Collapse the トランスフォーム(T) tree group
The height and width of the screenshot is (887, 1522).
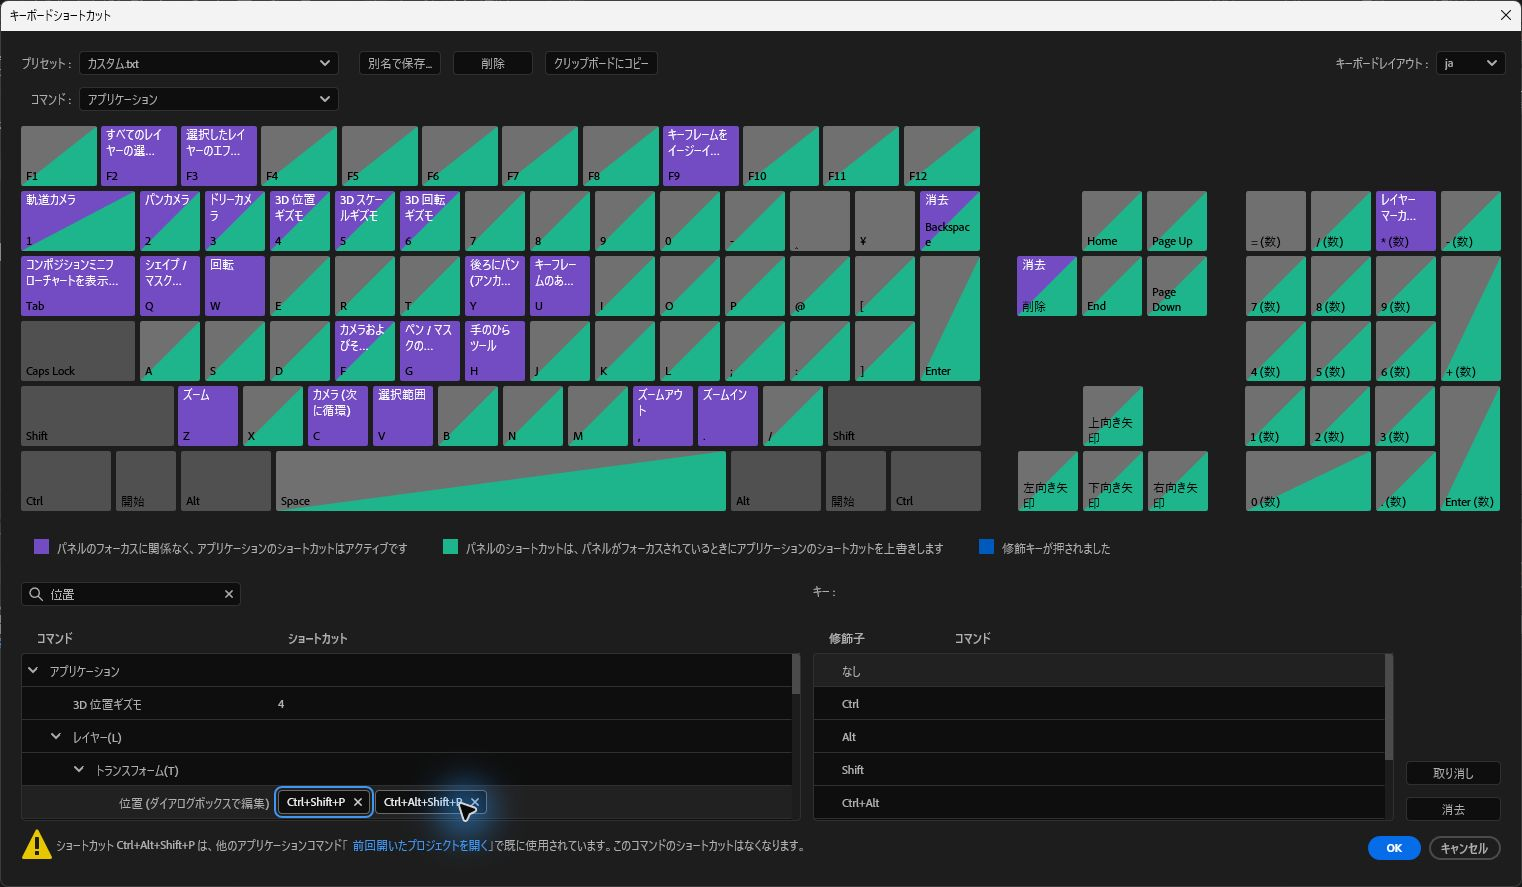point(79,770)
